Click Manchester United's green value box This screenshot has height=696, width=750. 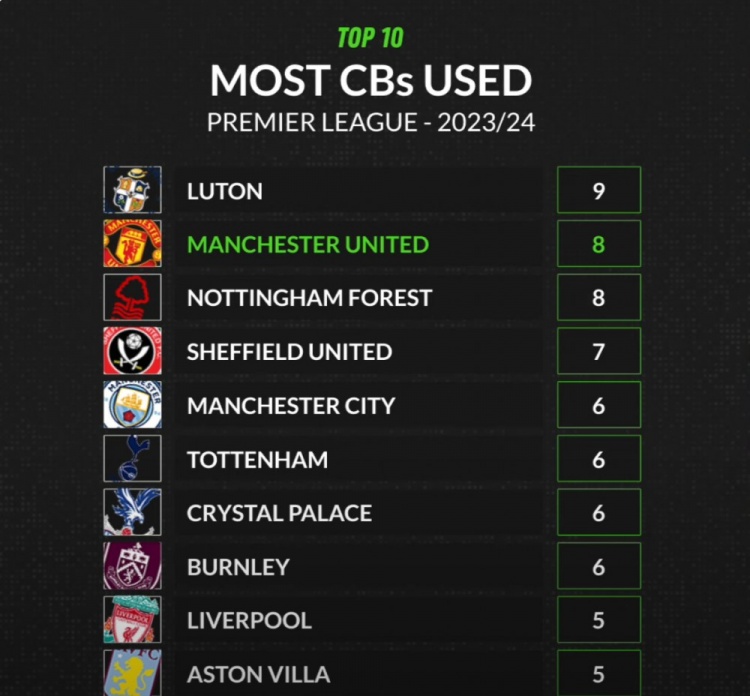pos(598,244)
